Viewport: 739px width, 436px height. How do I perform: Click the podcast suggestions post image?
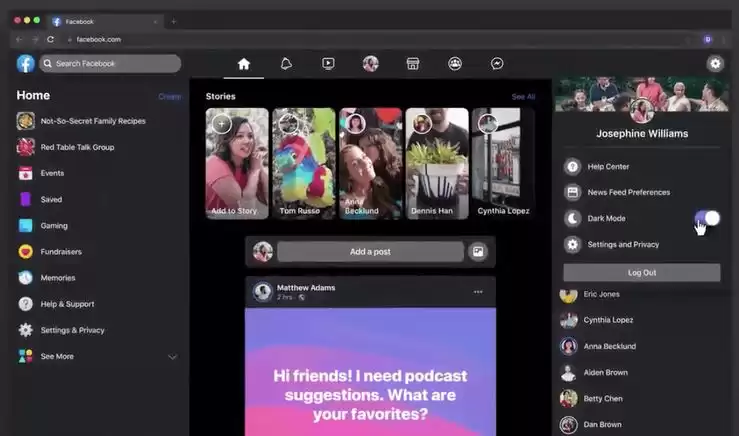[370, 372]
